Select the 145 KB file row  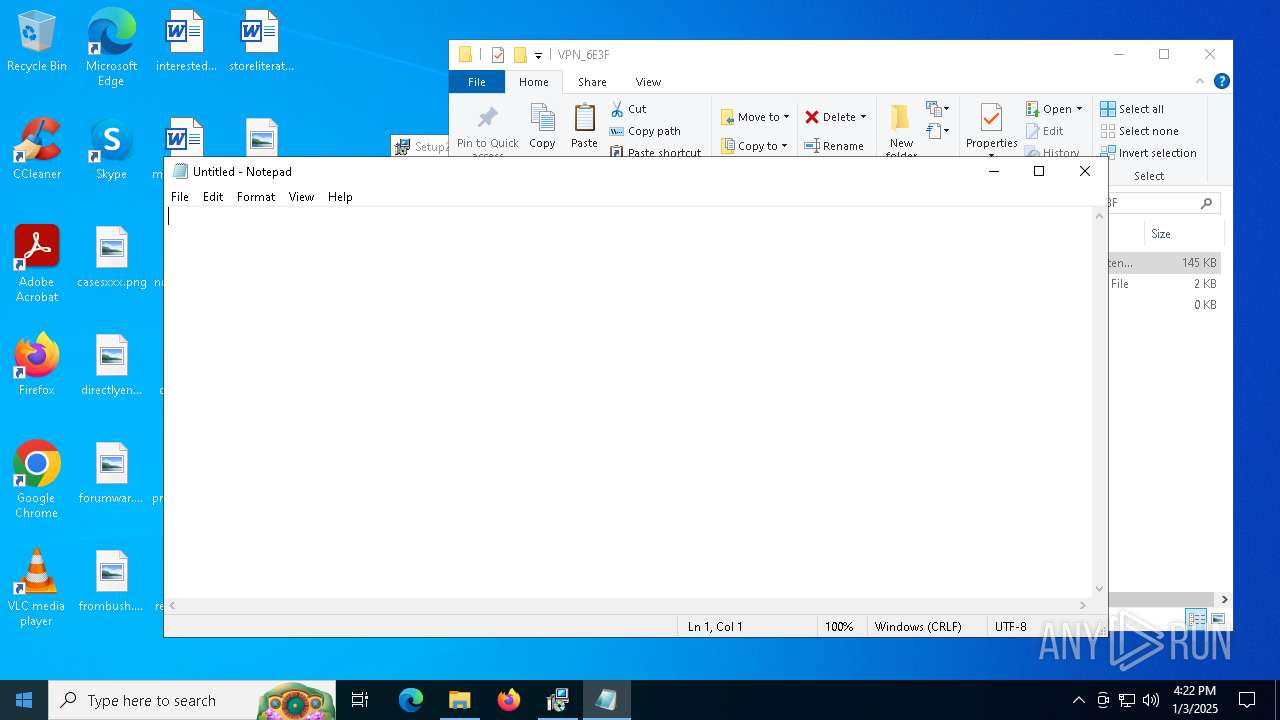coord(1164,263)
